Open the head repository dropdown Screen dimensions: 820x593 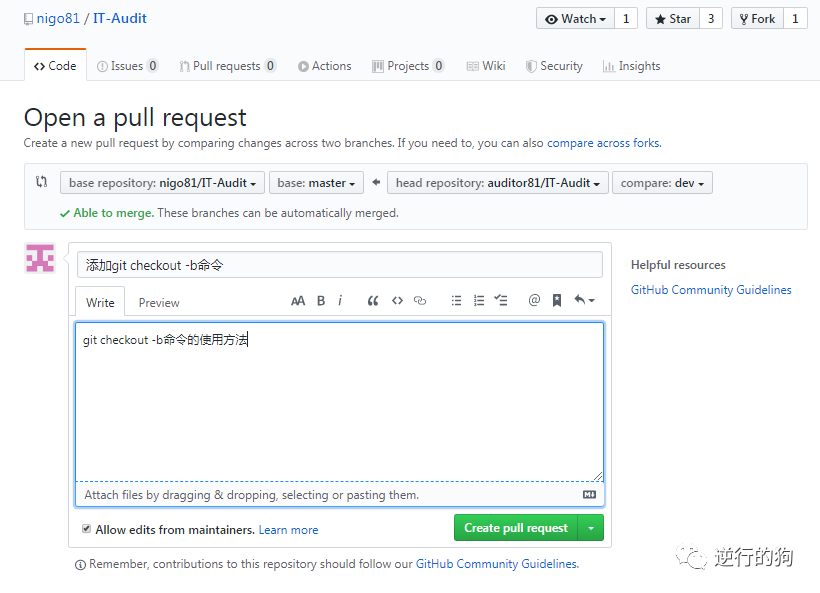click(497, 183)
